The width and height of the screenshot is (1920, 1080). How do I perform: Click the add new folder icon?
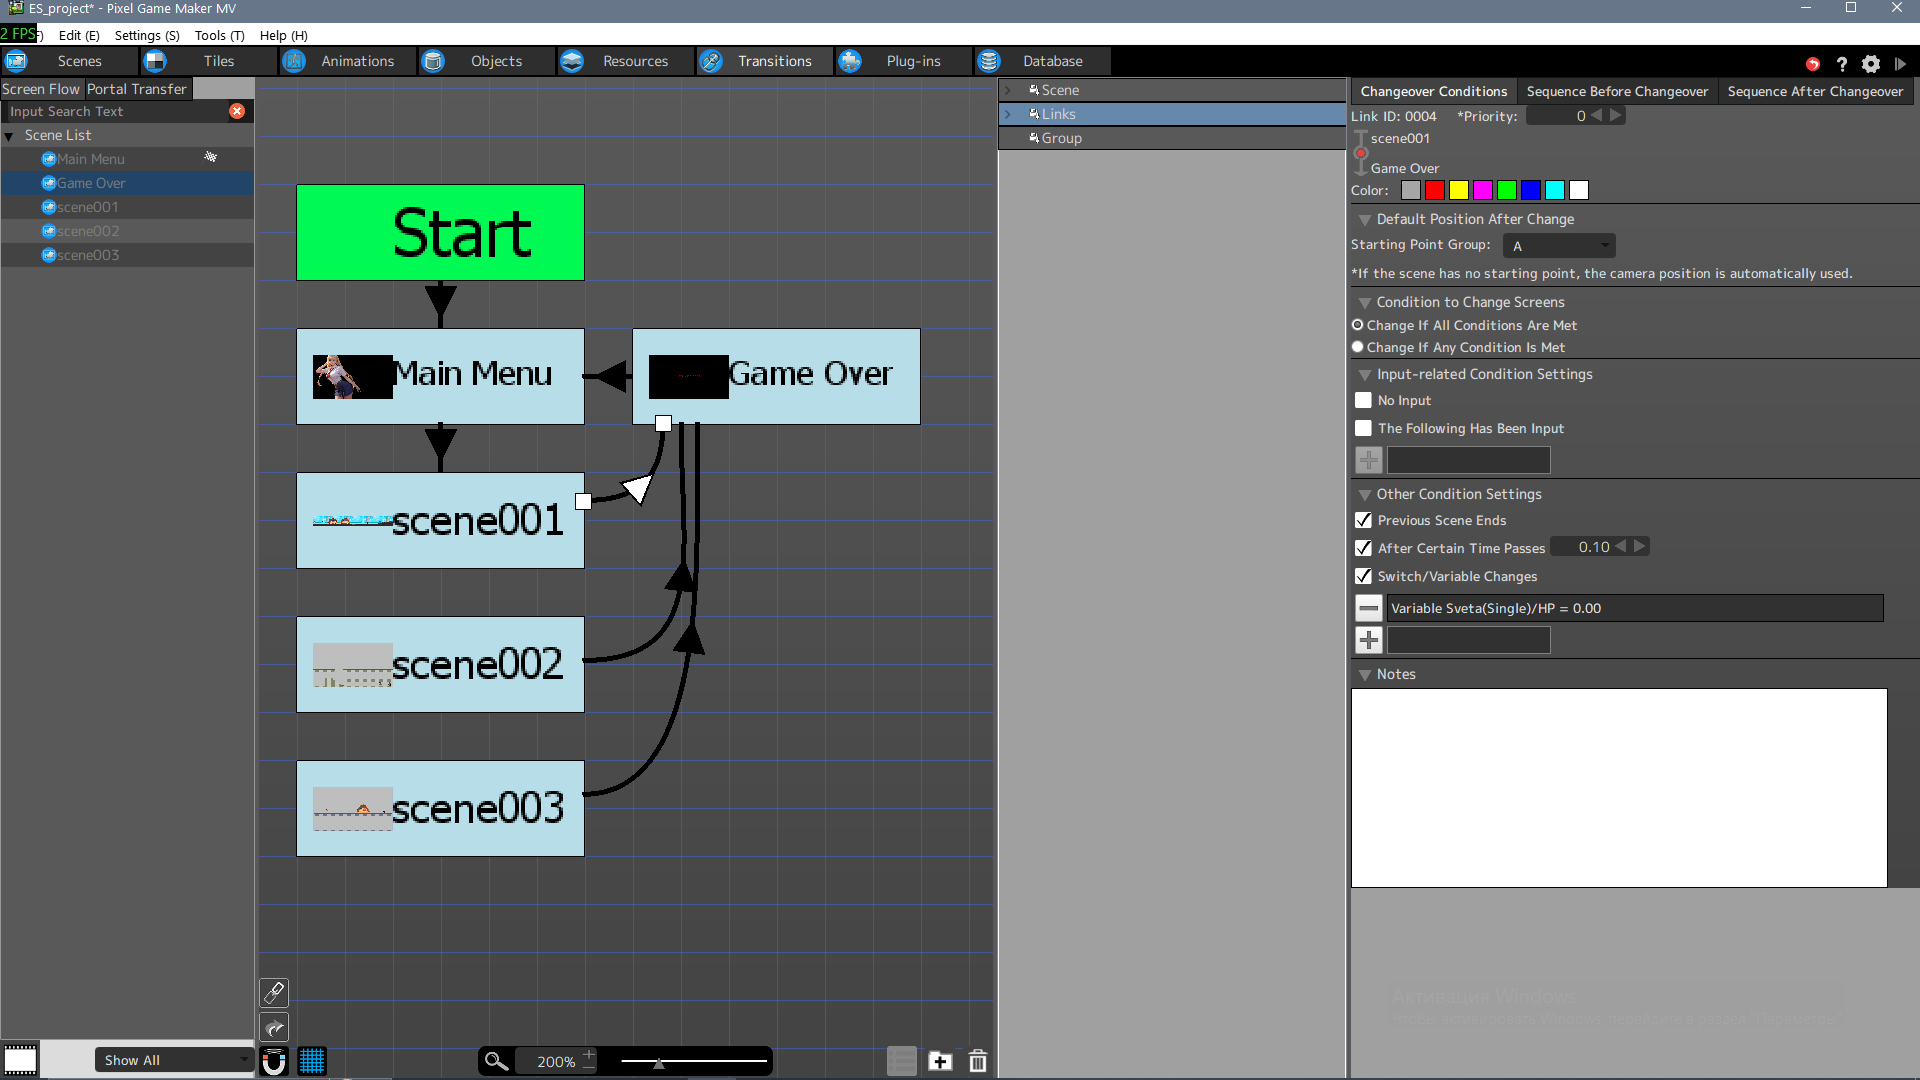[940, 1061]
